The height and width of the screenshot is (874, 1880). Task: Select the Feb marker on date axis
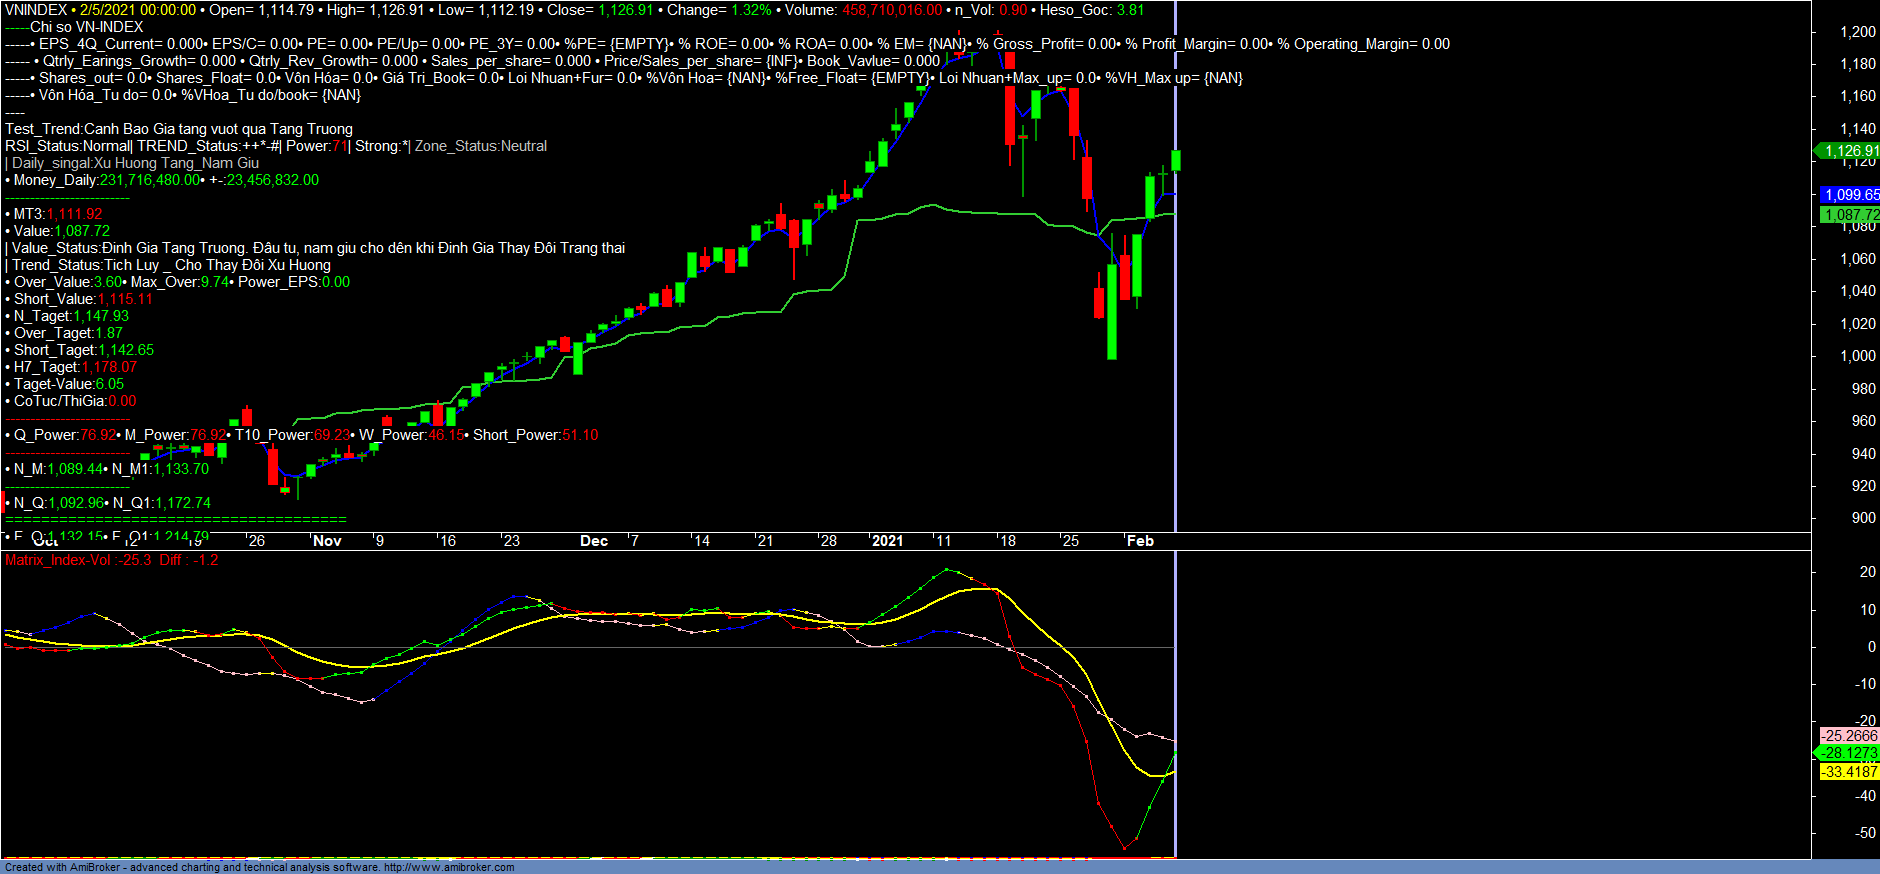pyautogui.click(x=1140, y=541)
